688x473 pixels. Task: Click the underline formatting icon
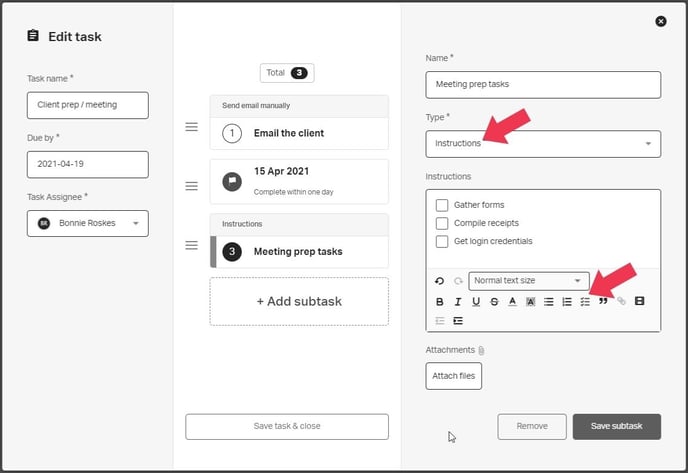pyautogui.click(x=476, y=301)
